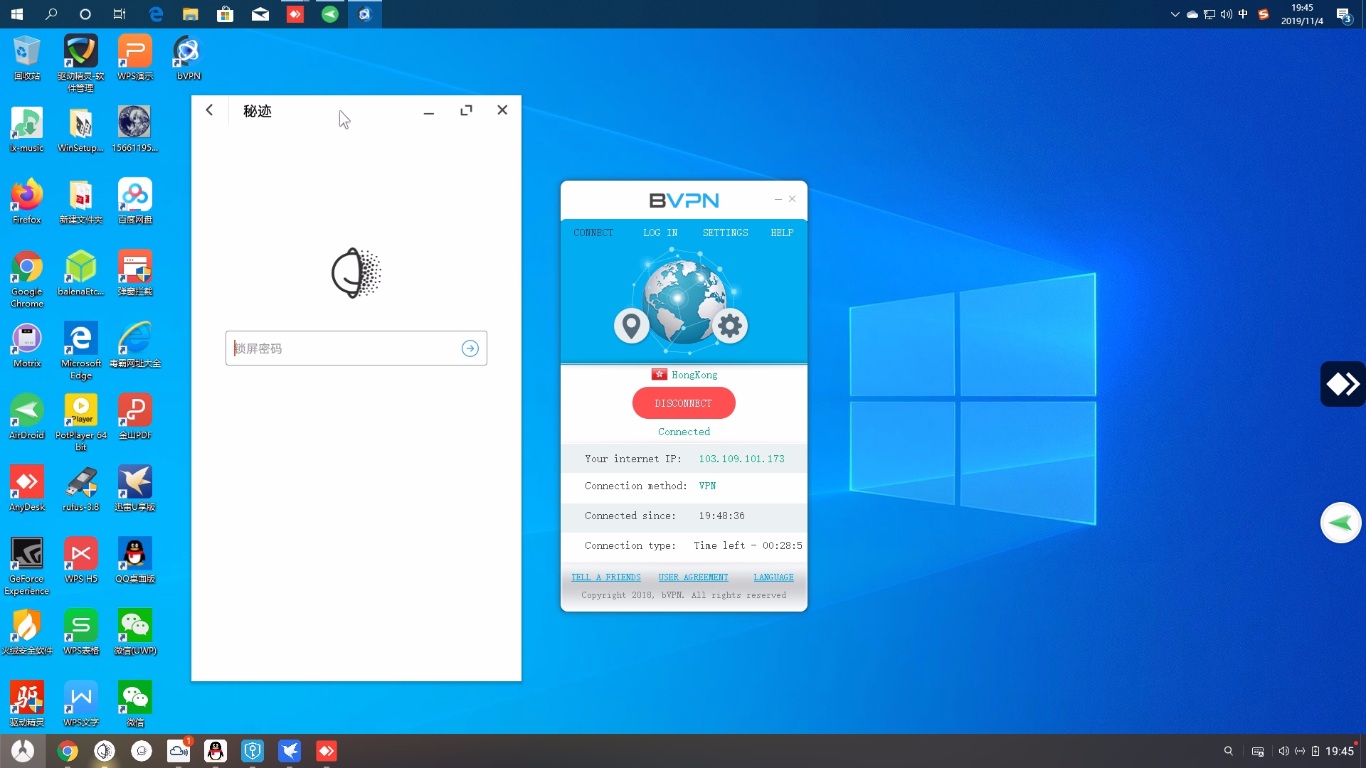Select the AnyDesk desktop icon
Screen dimensions: 1366x768
[27, 489]
